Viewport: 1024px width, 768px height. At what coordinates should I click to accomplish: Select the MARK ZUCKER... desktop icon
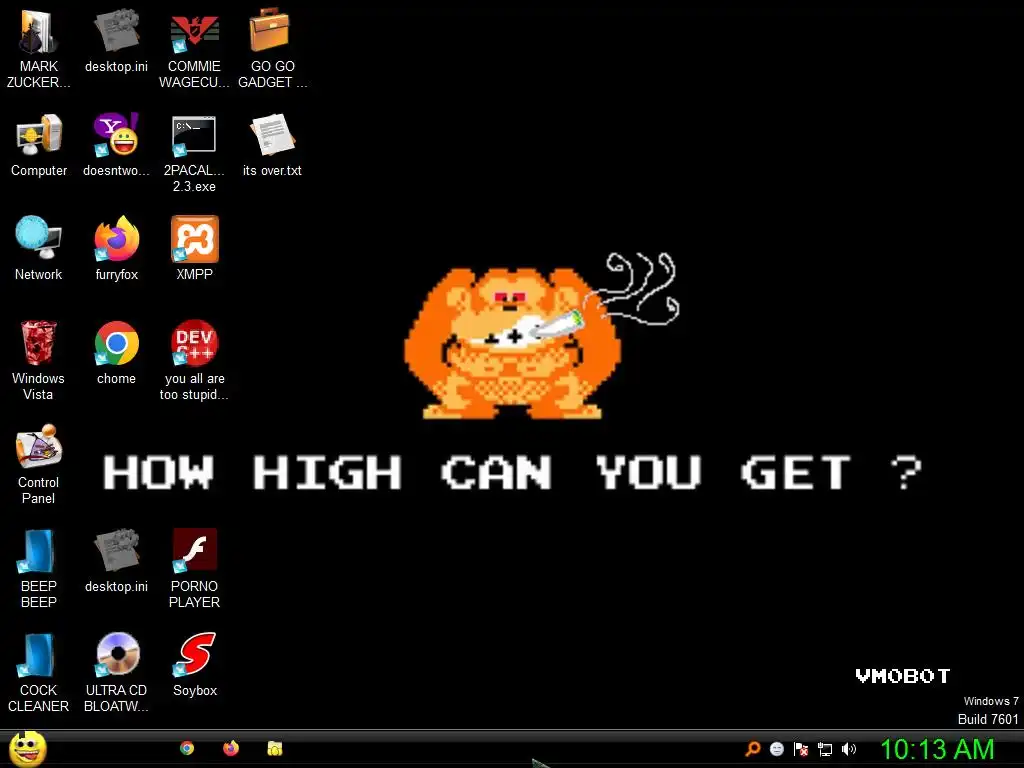tap(39, 49)
